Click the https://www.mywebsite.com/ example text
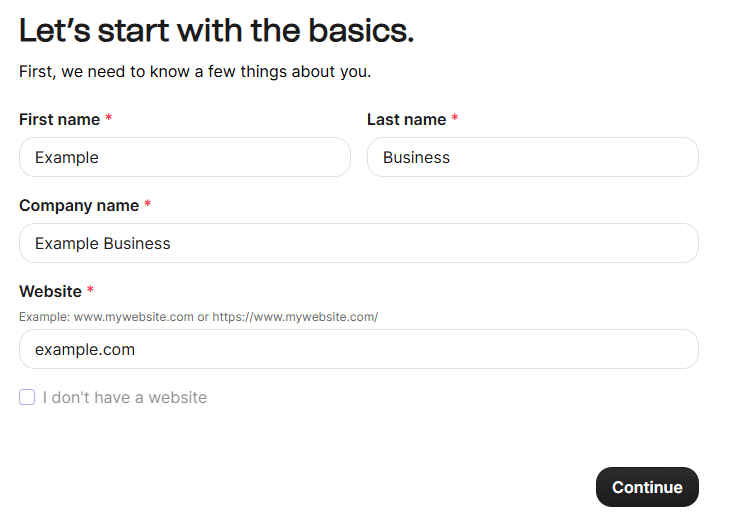The image size is (739, 532). point(295,317)
